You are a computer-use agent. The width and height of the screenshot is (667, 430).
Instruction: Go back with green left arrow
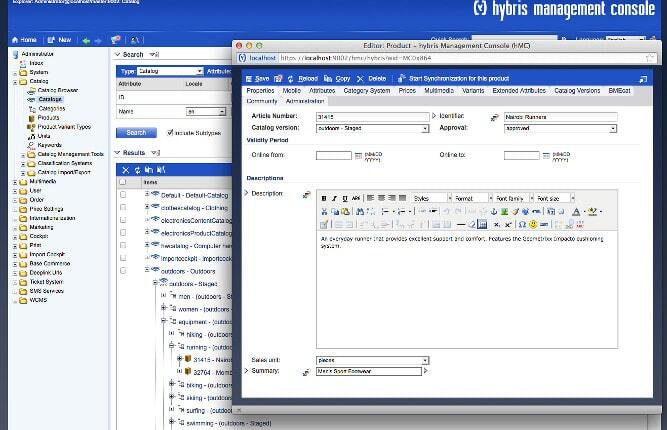pyautogui.click(x=86, y=41)
